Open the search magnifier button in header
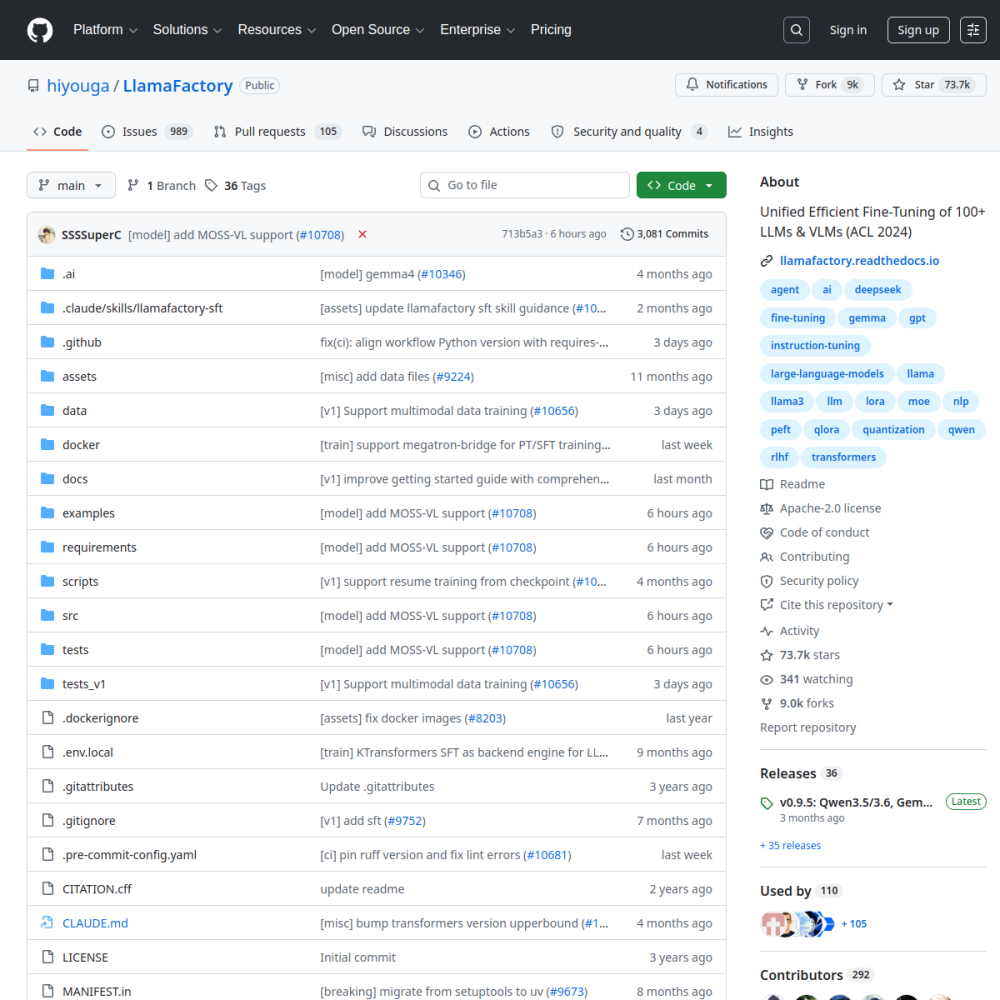Screen dimensions: 1000x1000 coord(797,30)
